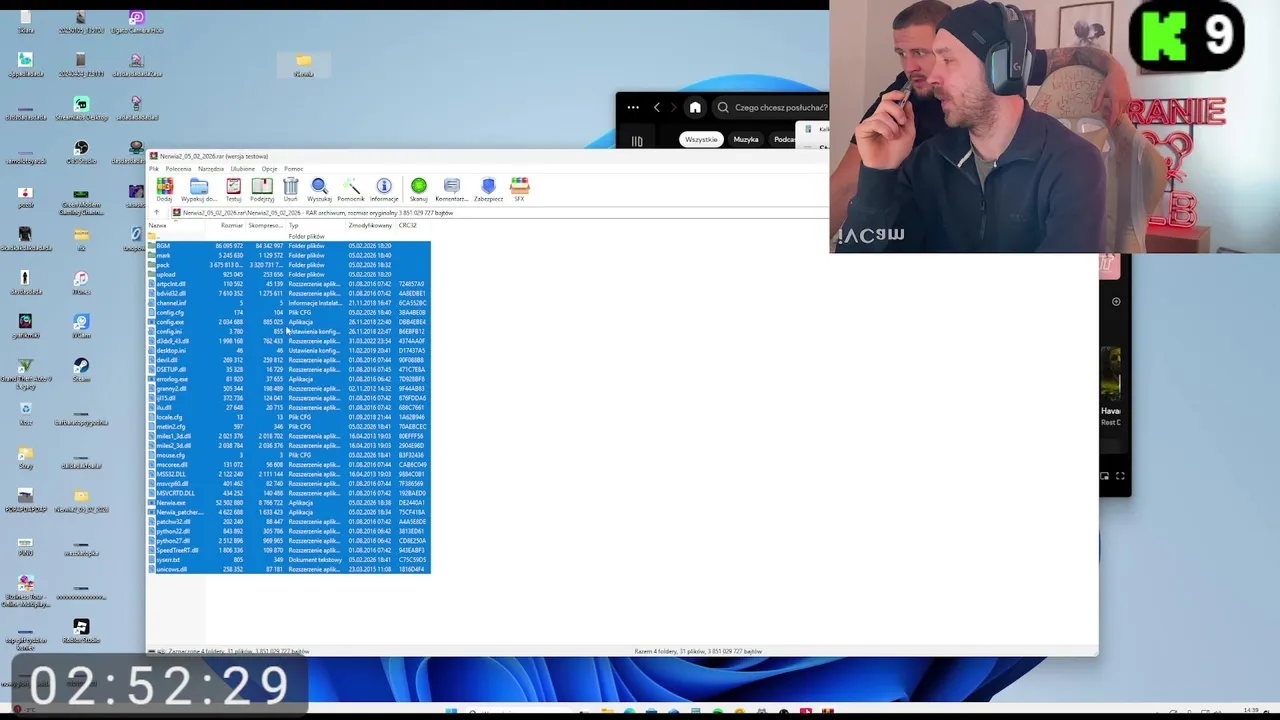The height and width of the screenshot is (720, 1280).
Task: Select the config.exe file row
Action: pos(289,322)
